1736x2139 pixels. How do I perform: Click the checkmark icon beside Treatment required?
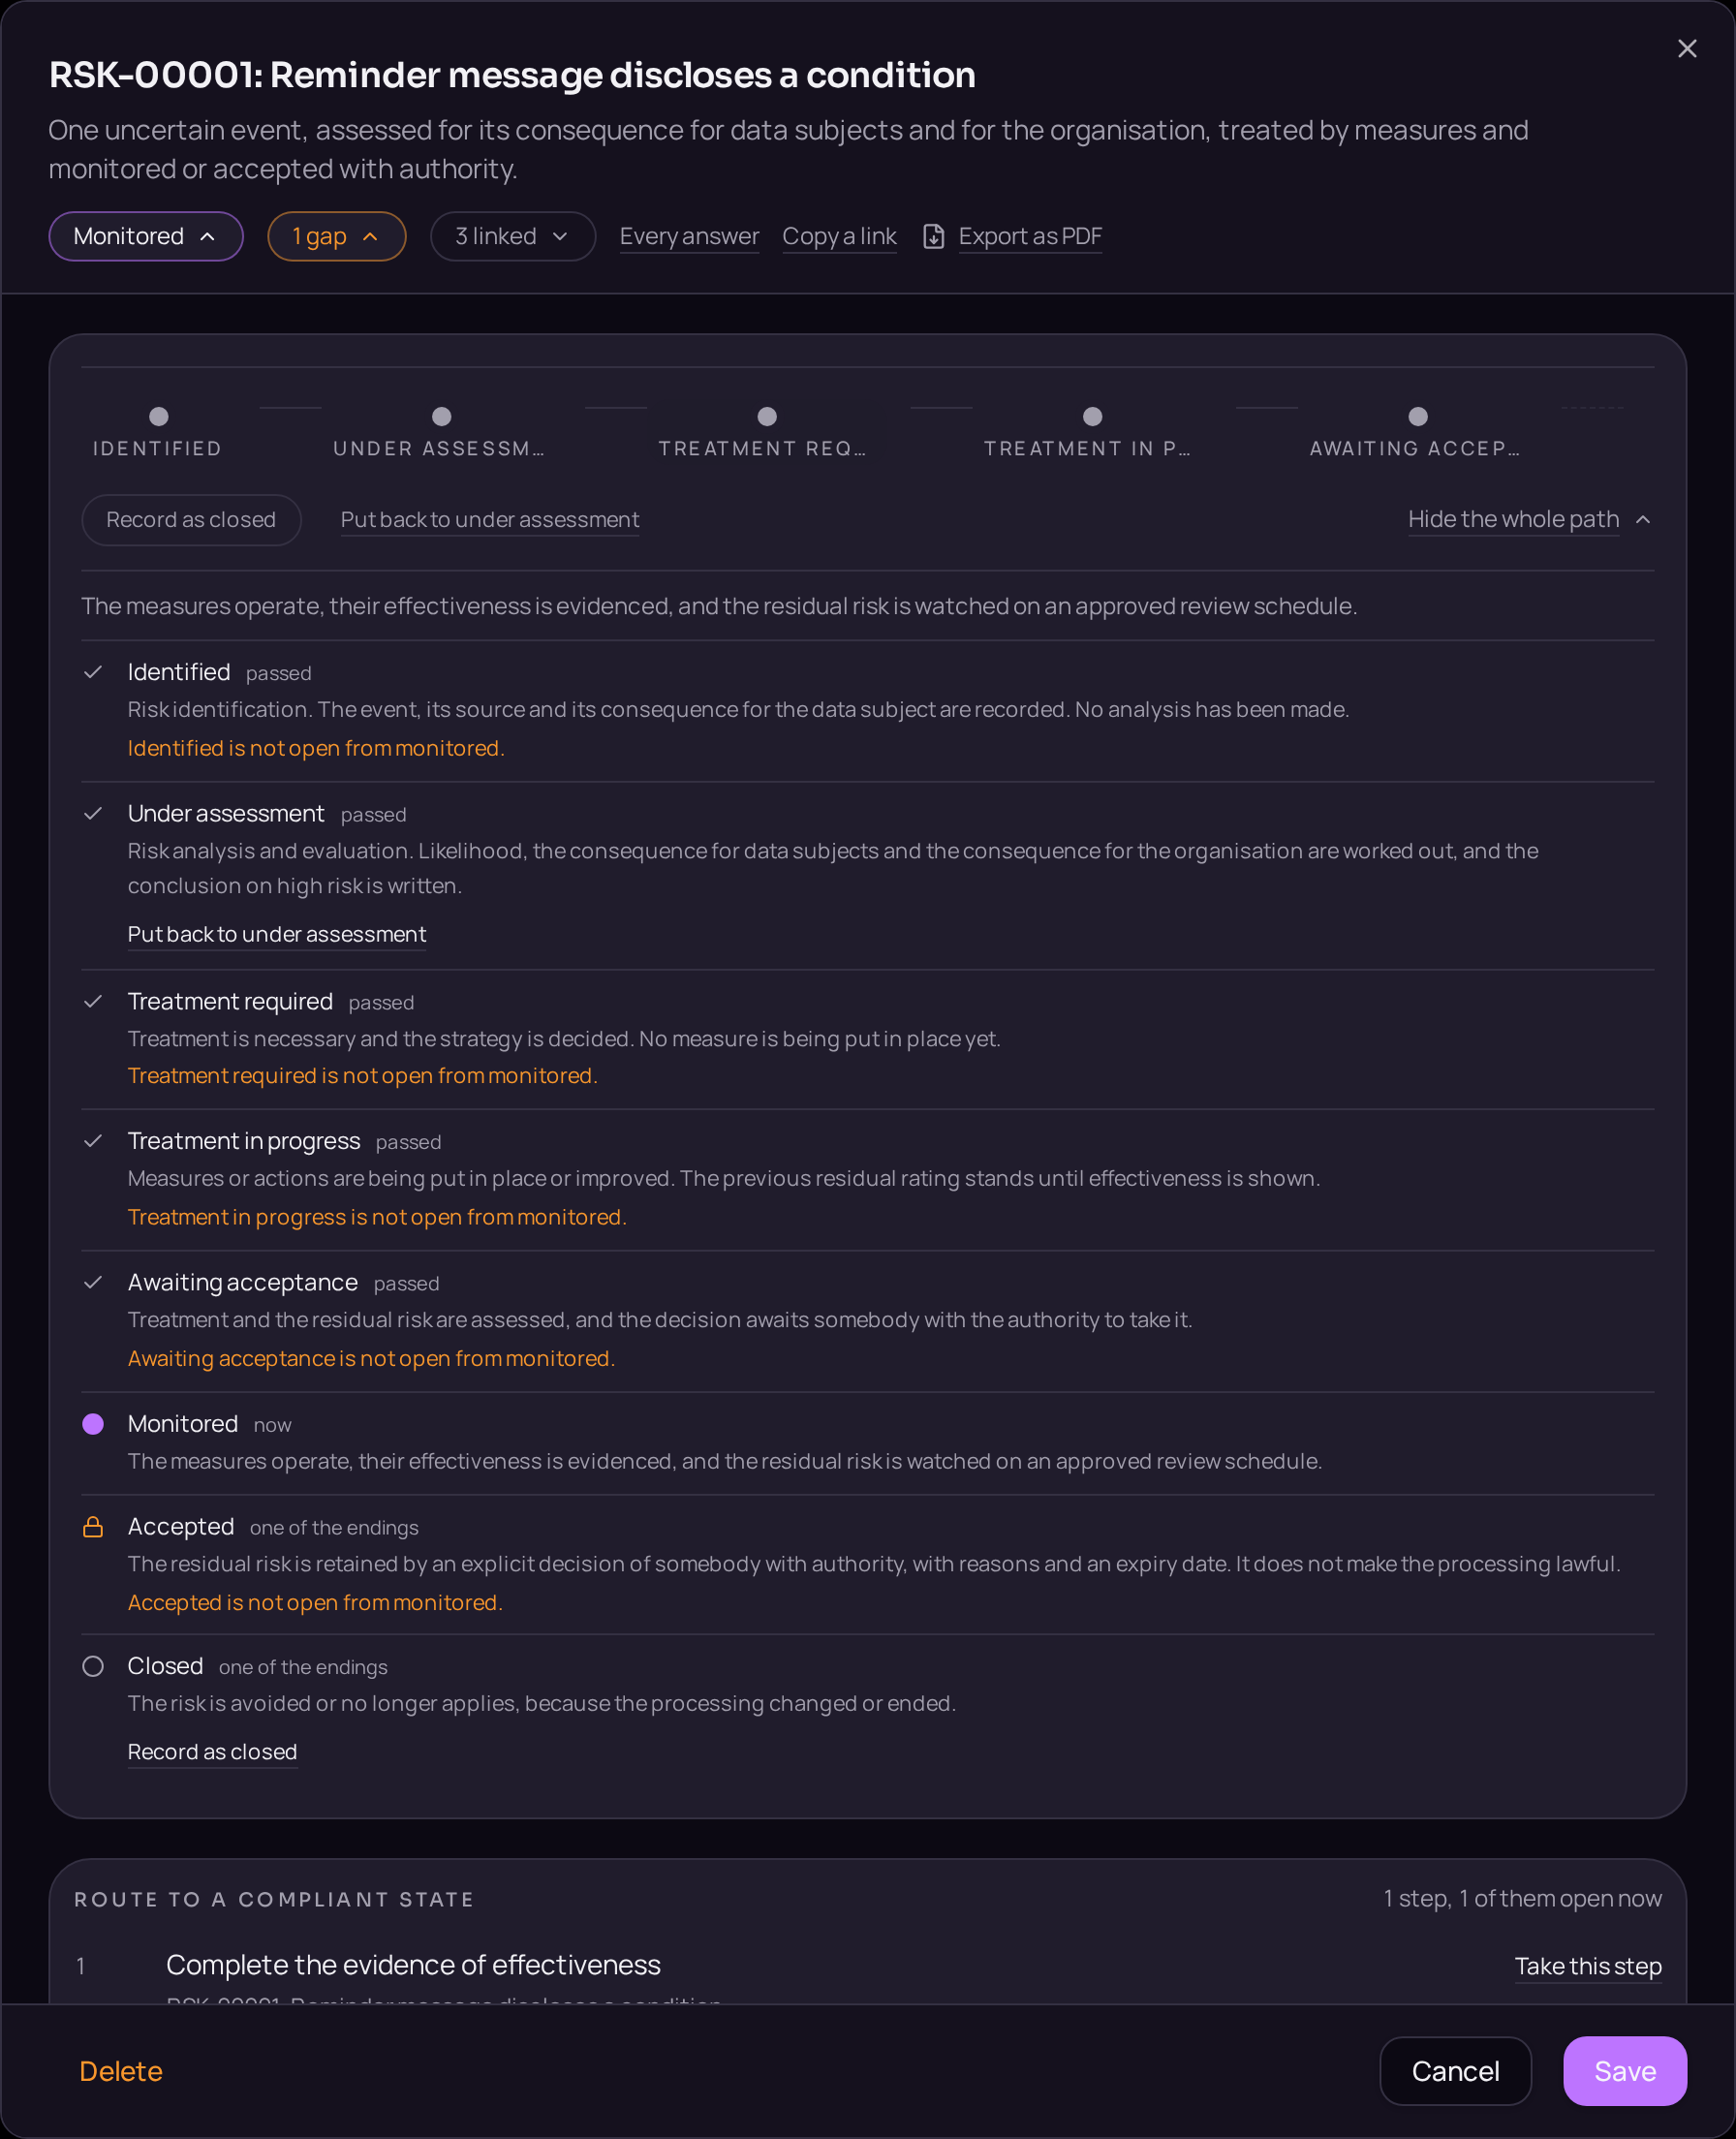[x=93, y=1001]
